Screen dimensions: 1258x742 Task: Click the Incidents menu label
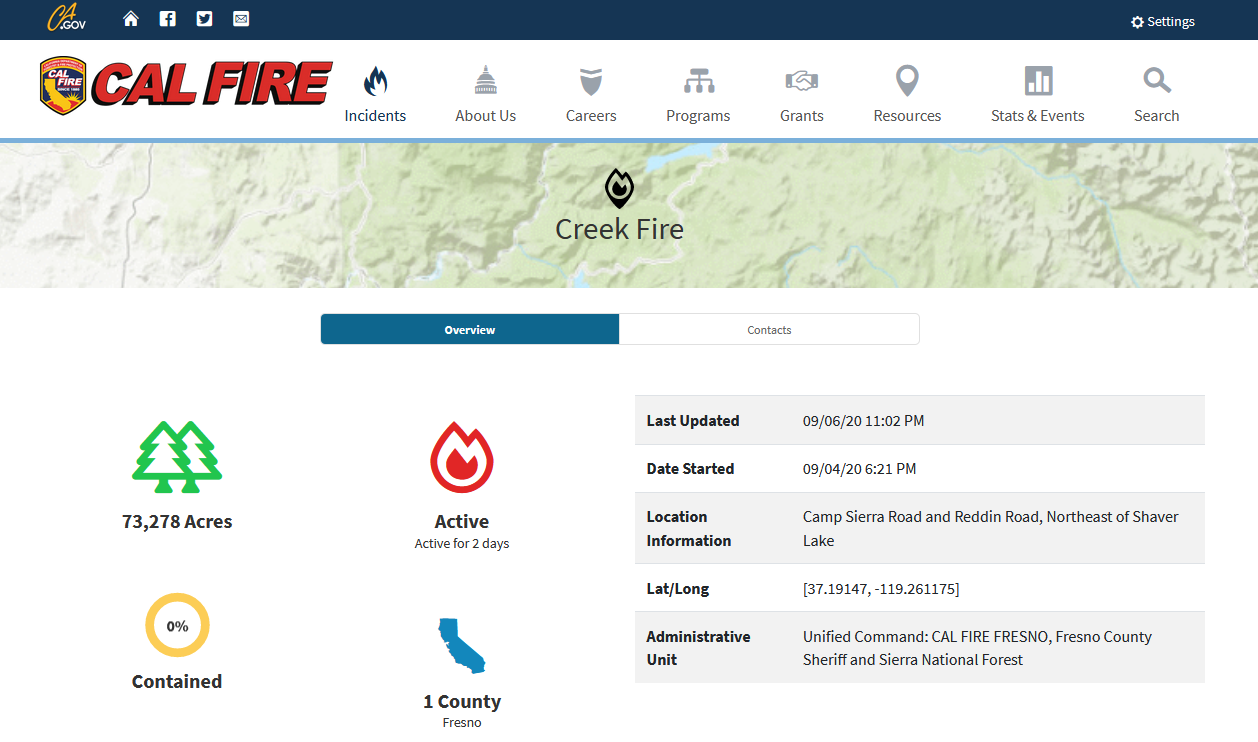coord(375,116)
